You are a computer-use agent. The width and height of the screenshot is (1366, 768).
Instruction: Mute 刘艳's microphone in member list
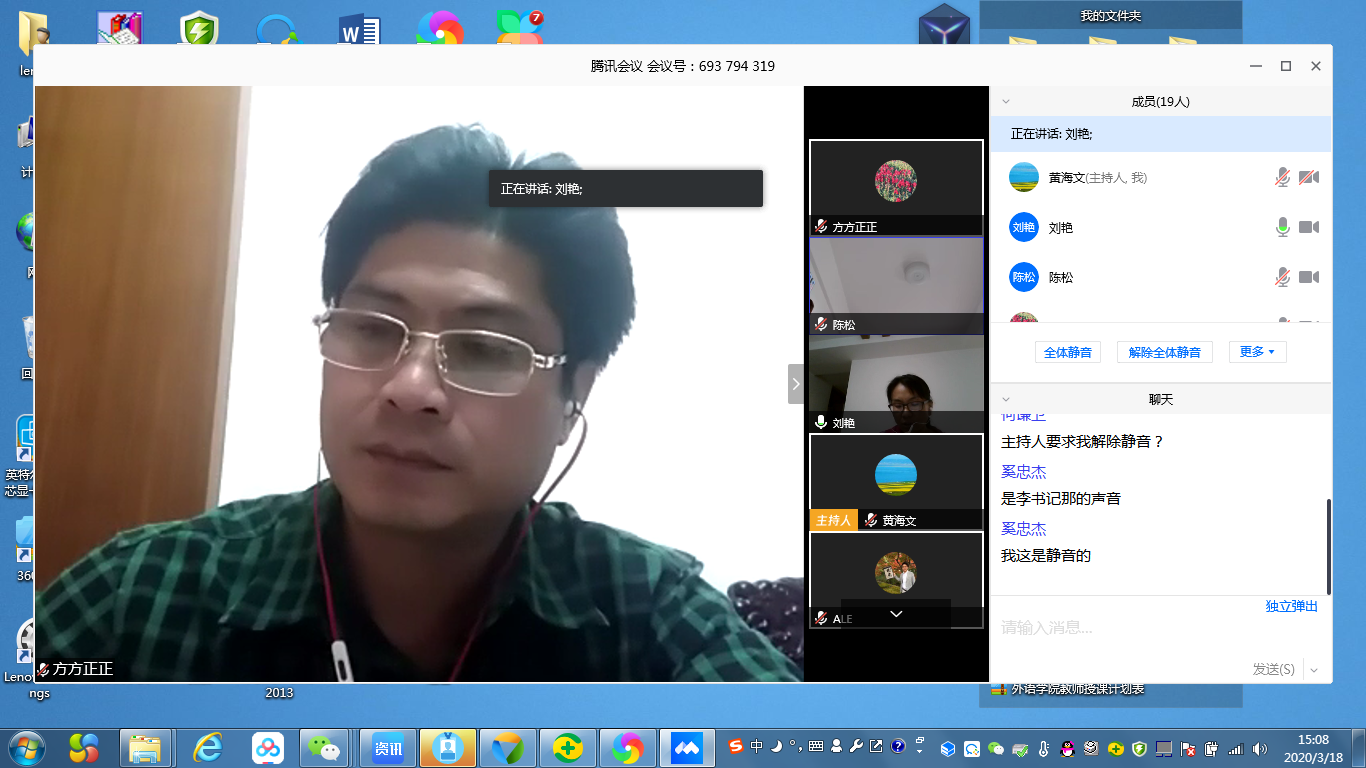click(1282, 228)
